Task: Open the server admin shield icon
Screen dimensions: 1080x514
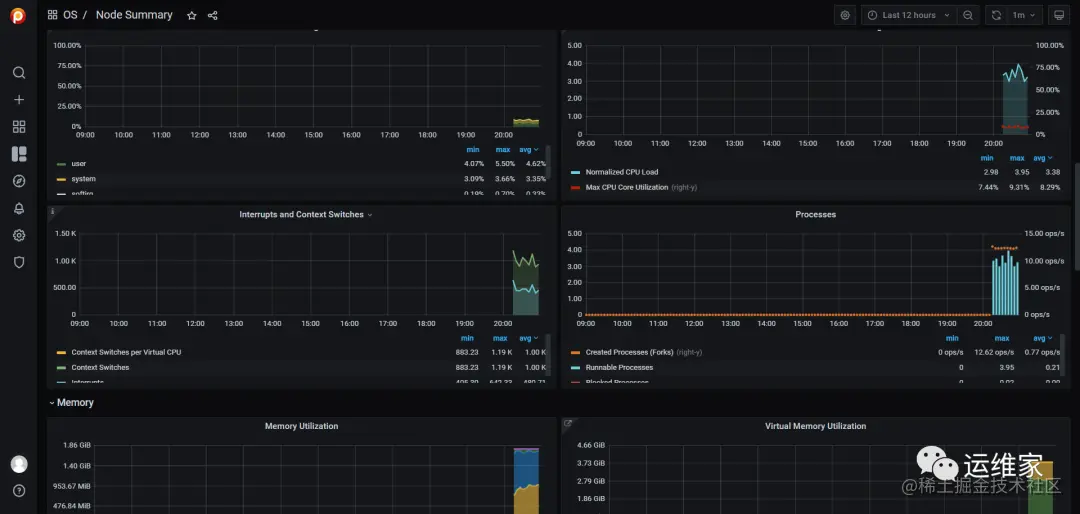Action: point(19,263)
